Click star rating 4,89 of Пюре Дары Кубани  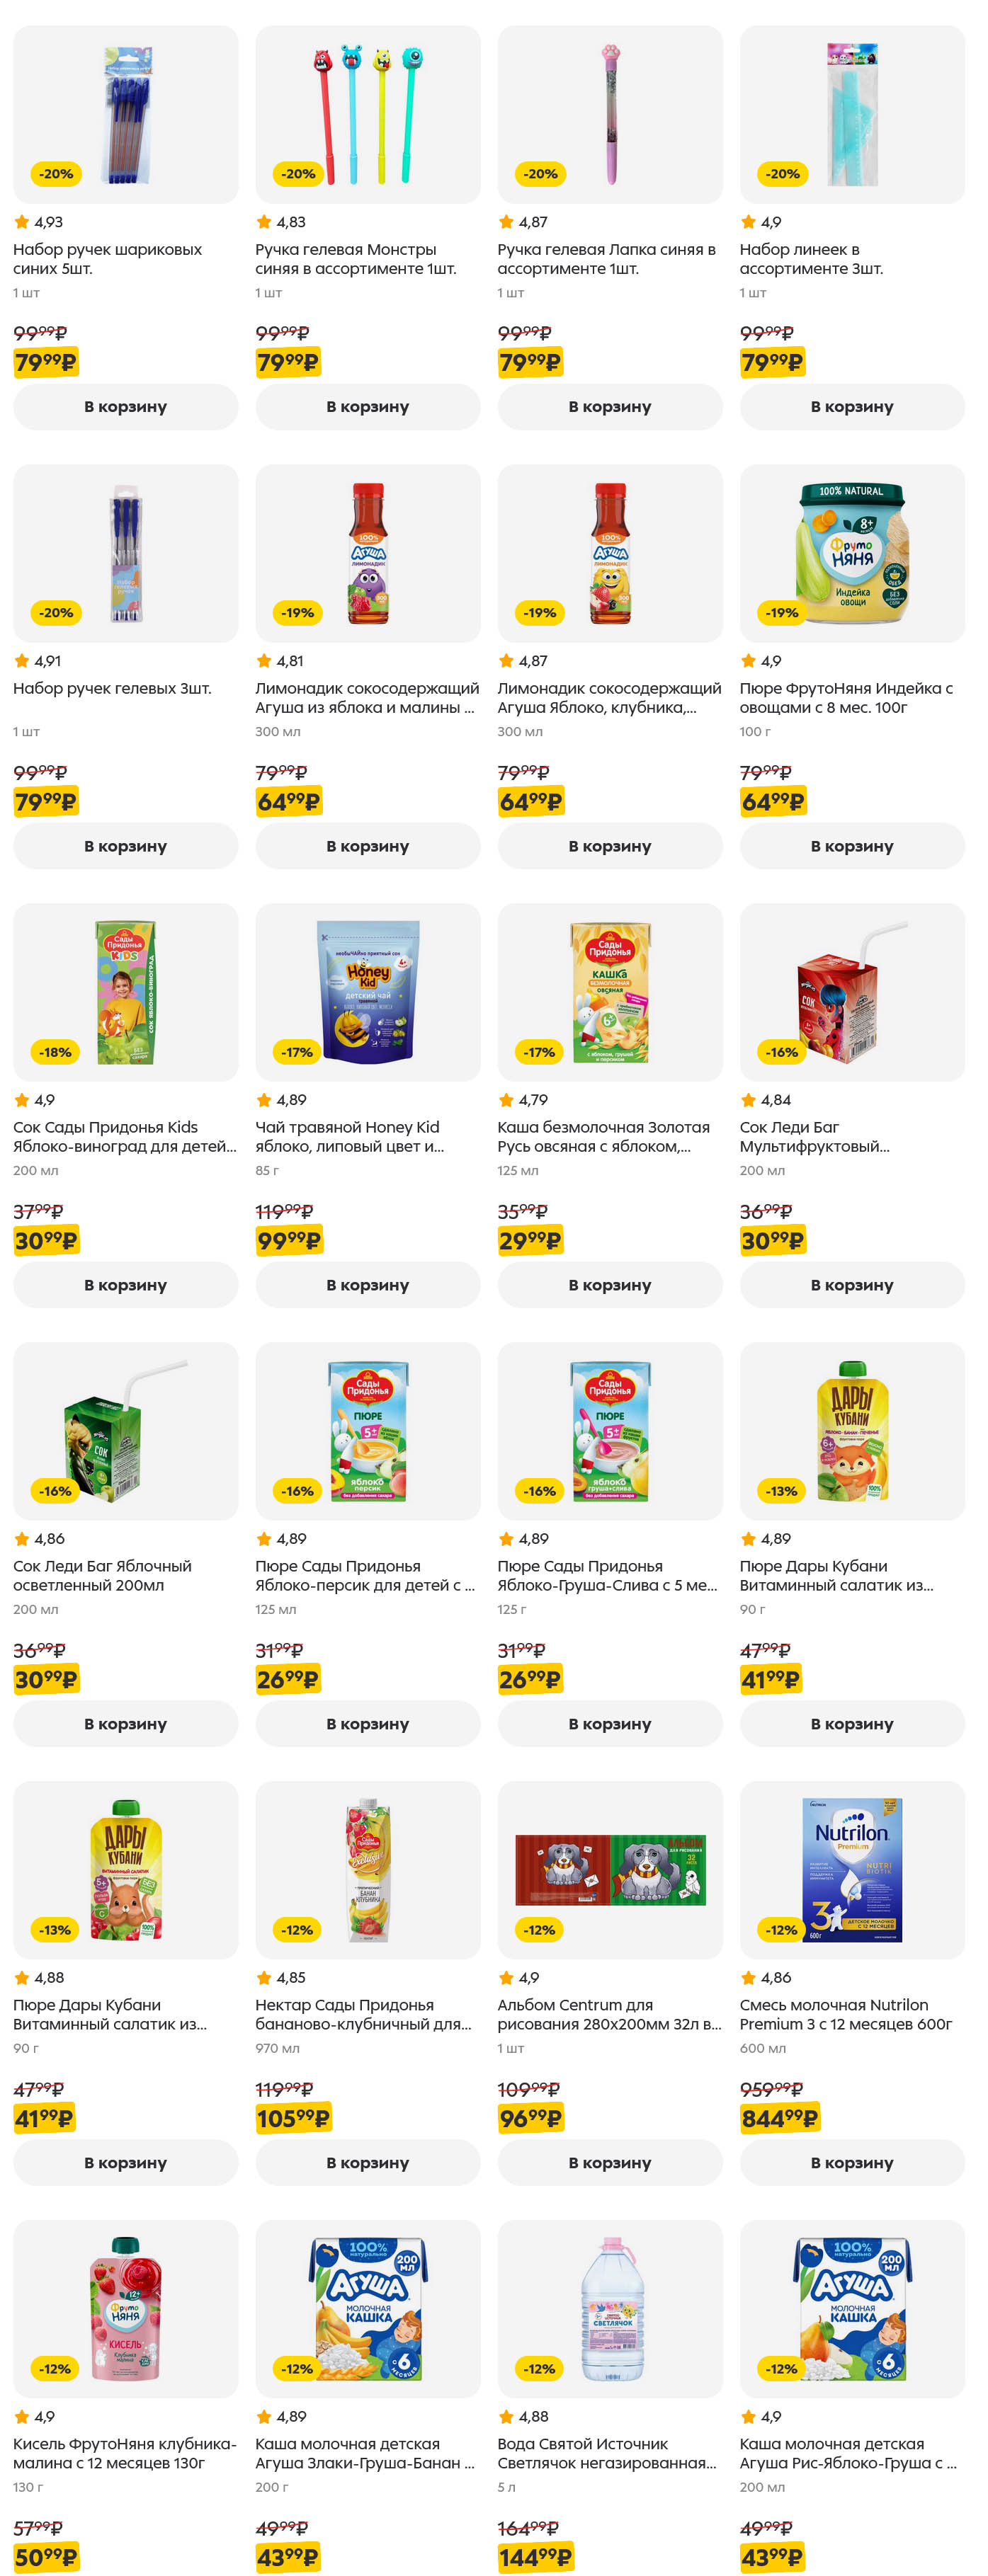tap(765, 1539)
